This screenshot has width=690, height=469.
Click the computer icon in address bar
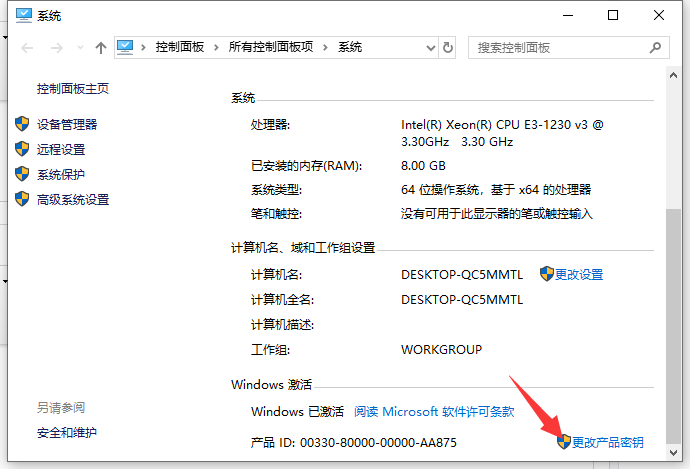click(126, 47)
